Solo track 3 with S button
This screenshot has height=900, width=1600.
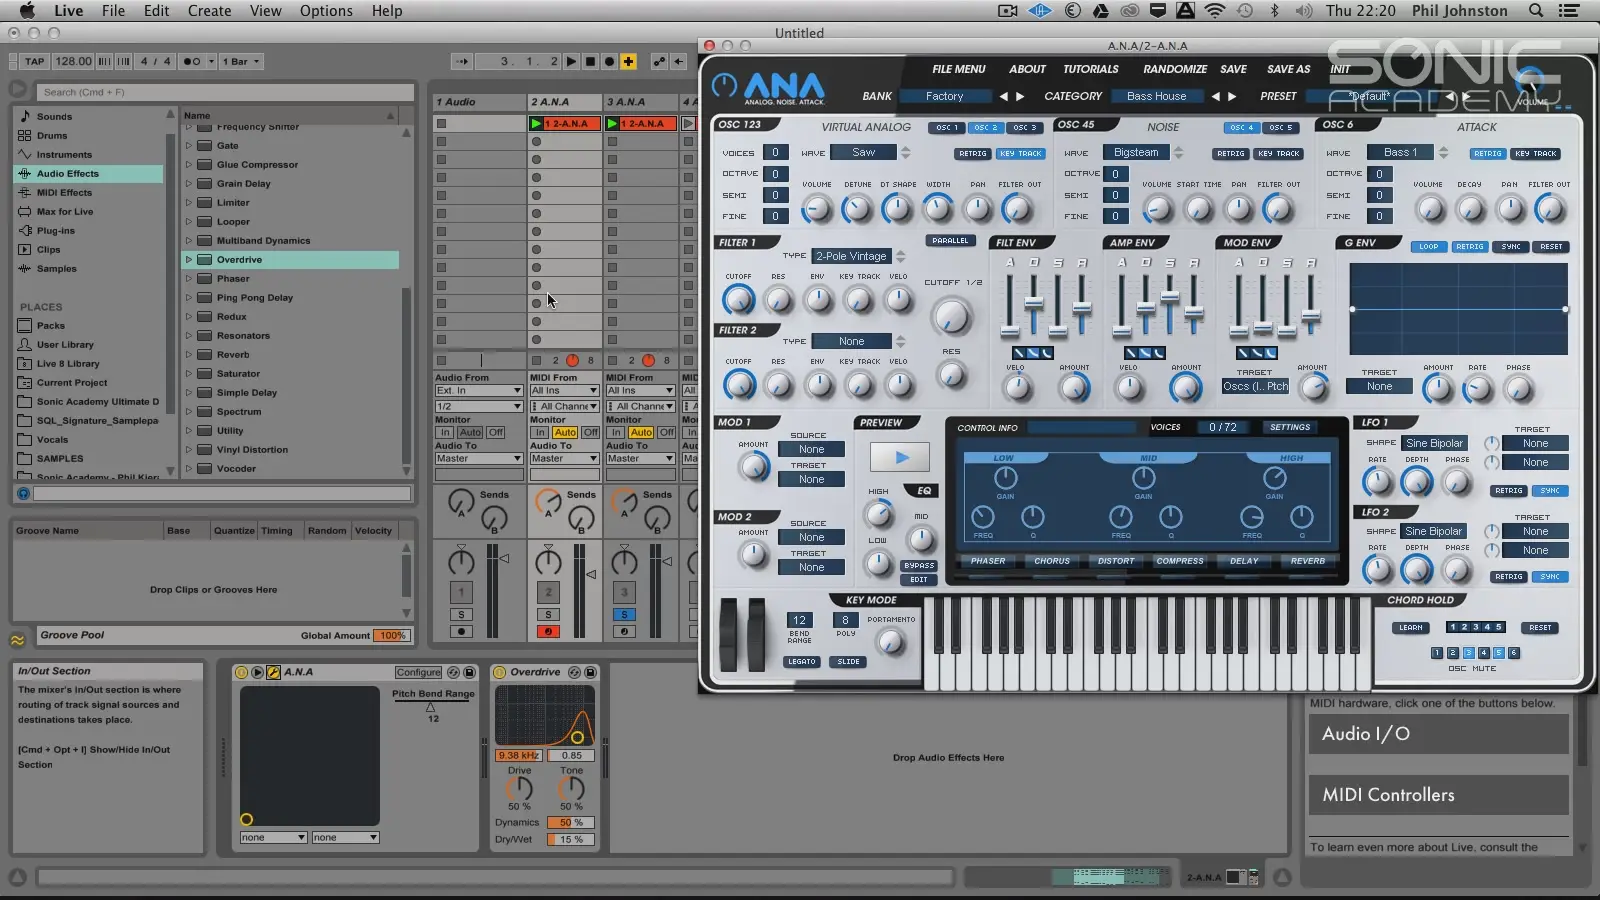pos(624,614)
